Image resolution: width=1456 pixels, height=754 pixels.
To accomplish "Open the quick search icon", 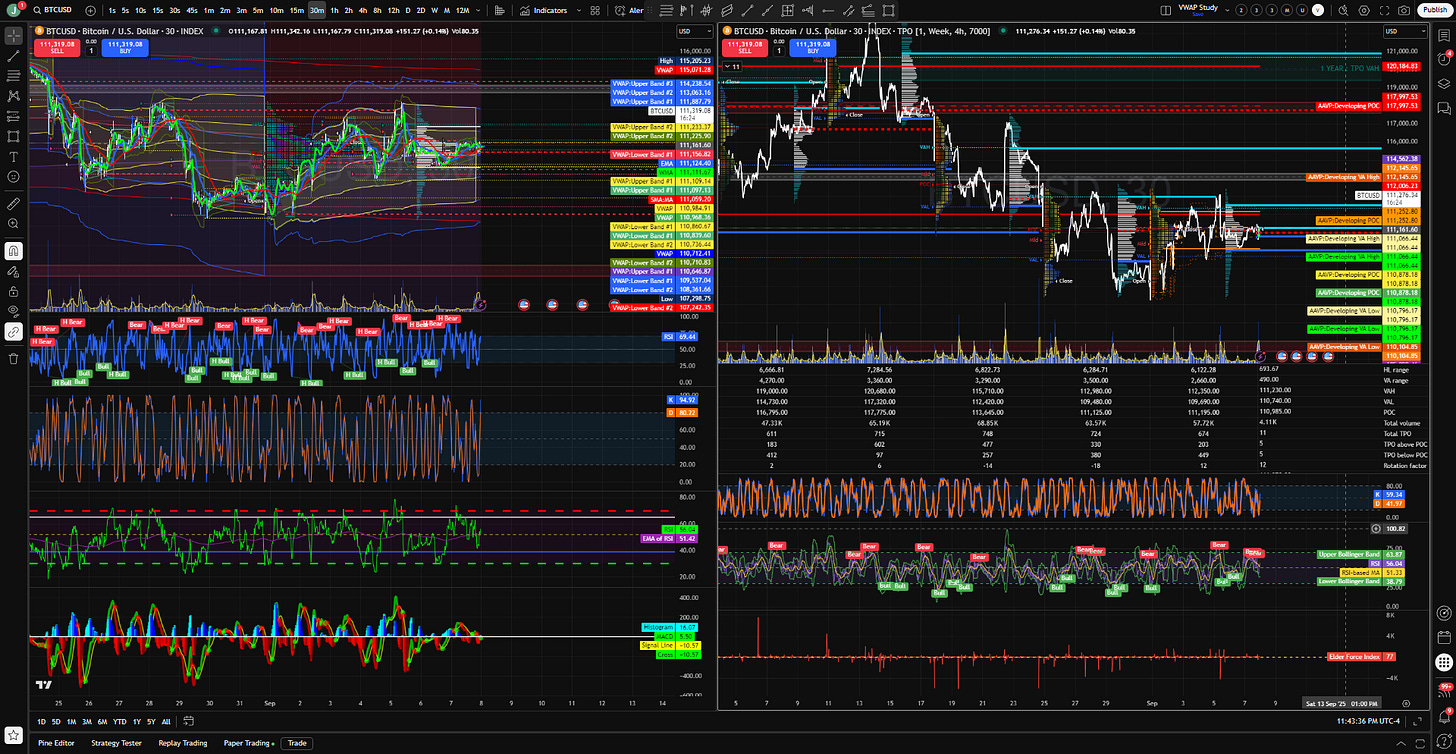I will [x=1344, y=10].
